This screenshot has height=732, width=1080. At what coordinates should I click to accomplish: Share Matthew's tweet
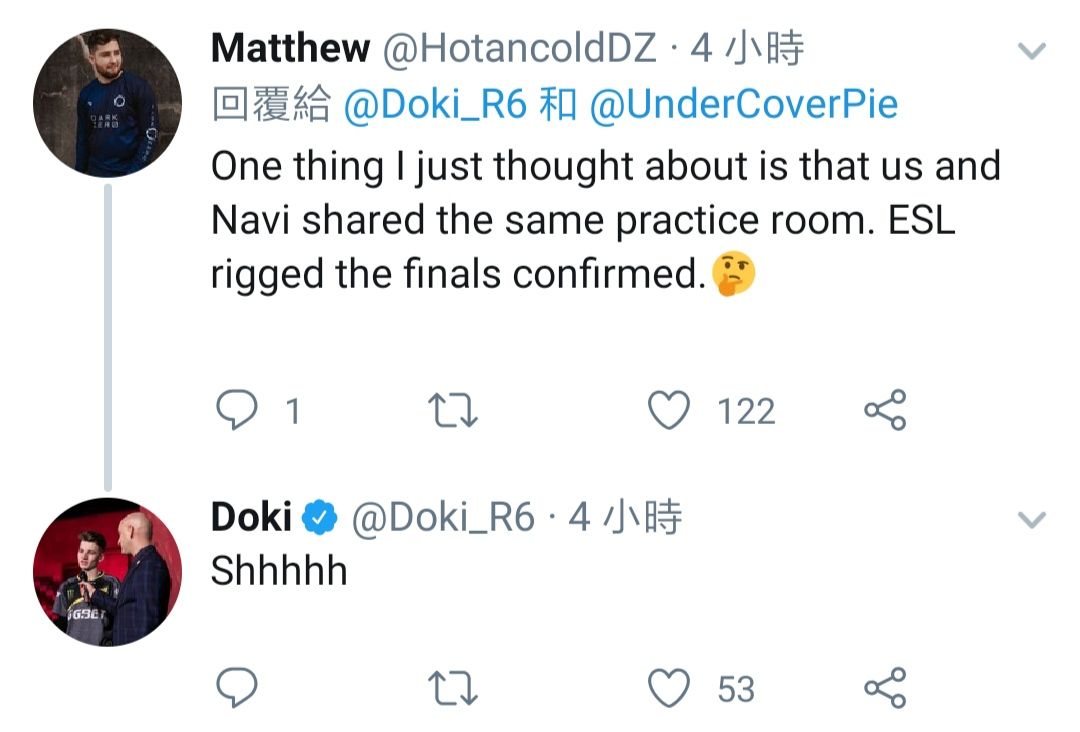click(x=884, y=411)
